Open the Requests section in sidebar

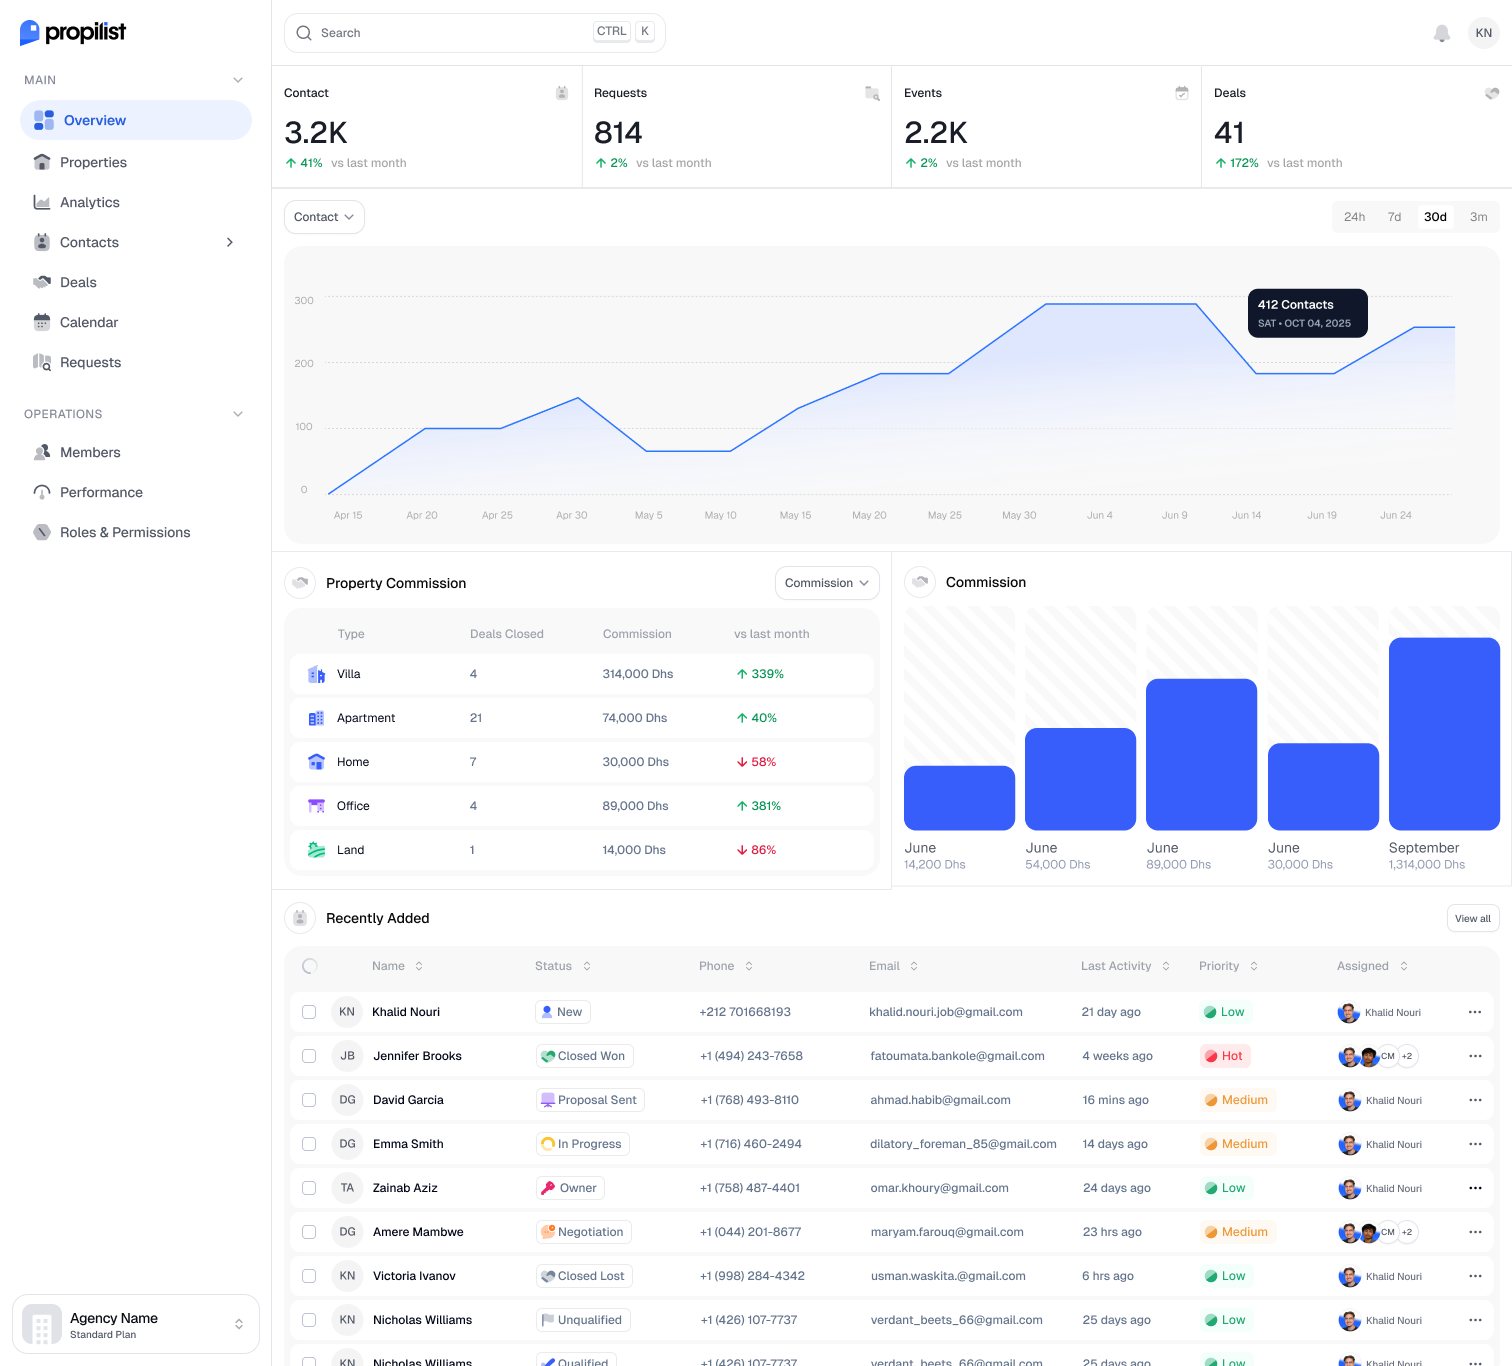tap(90, 362)
